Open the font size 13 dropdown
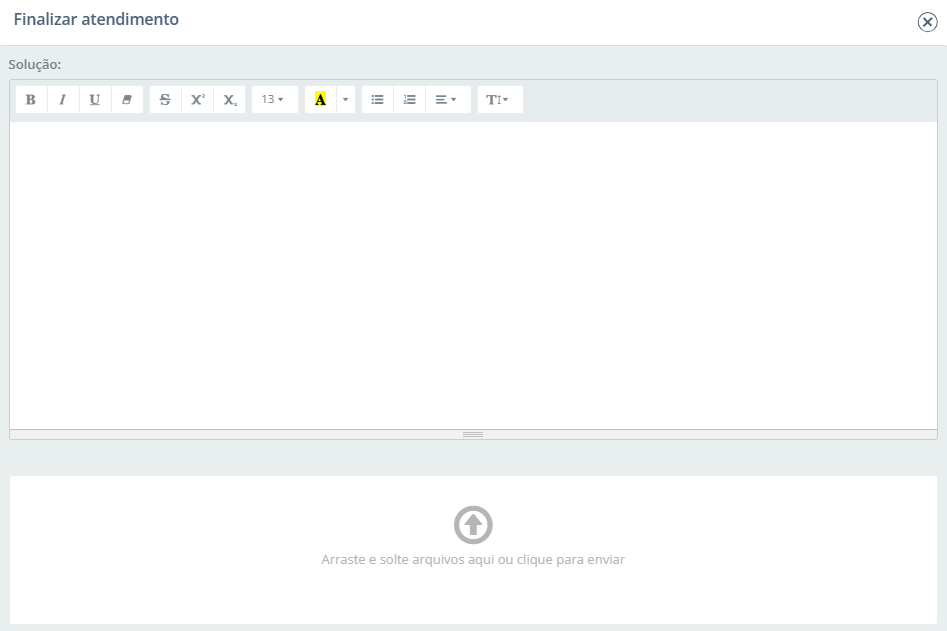This screenshot has height=631, width=947. (x=274, y=100)
